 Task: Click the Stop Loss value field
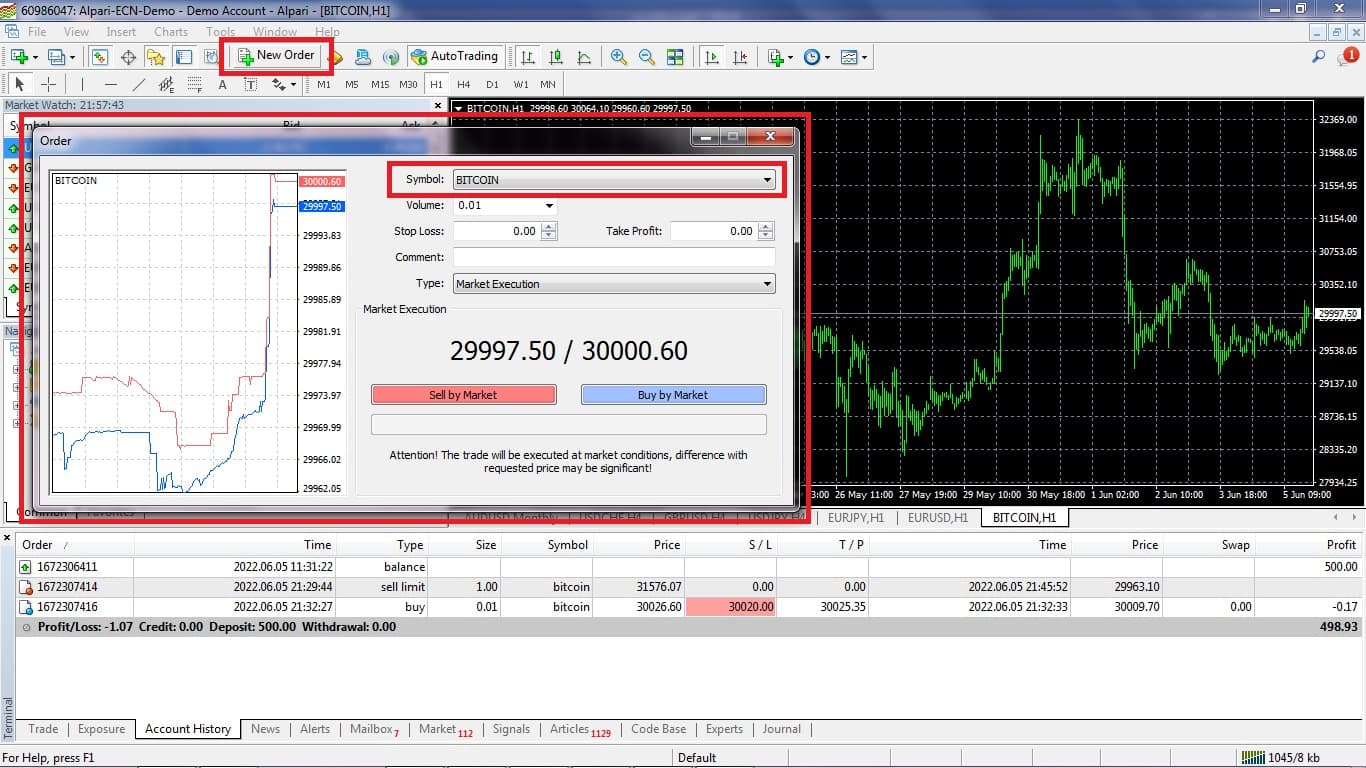(x=496, y=231)
